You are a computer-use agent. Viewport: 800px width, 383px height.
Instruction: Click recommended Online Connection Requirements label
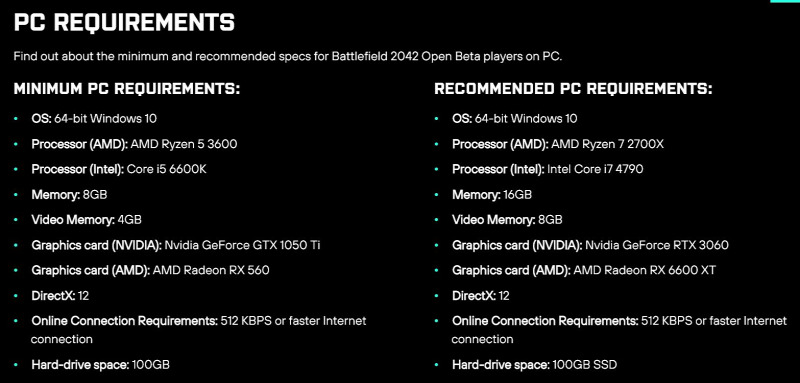[x=545, y=321]
